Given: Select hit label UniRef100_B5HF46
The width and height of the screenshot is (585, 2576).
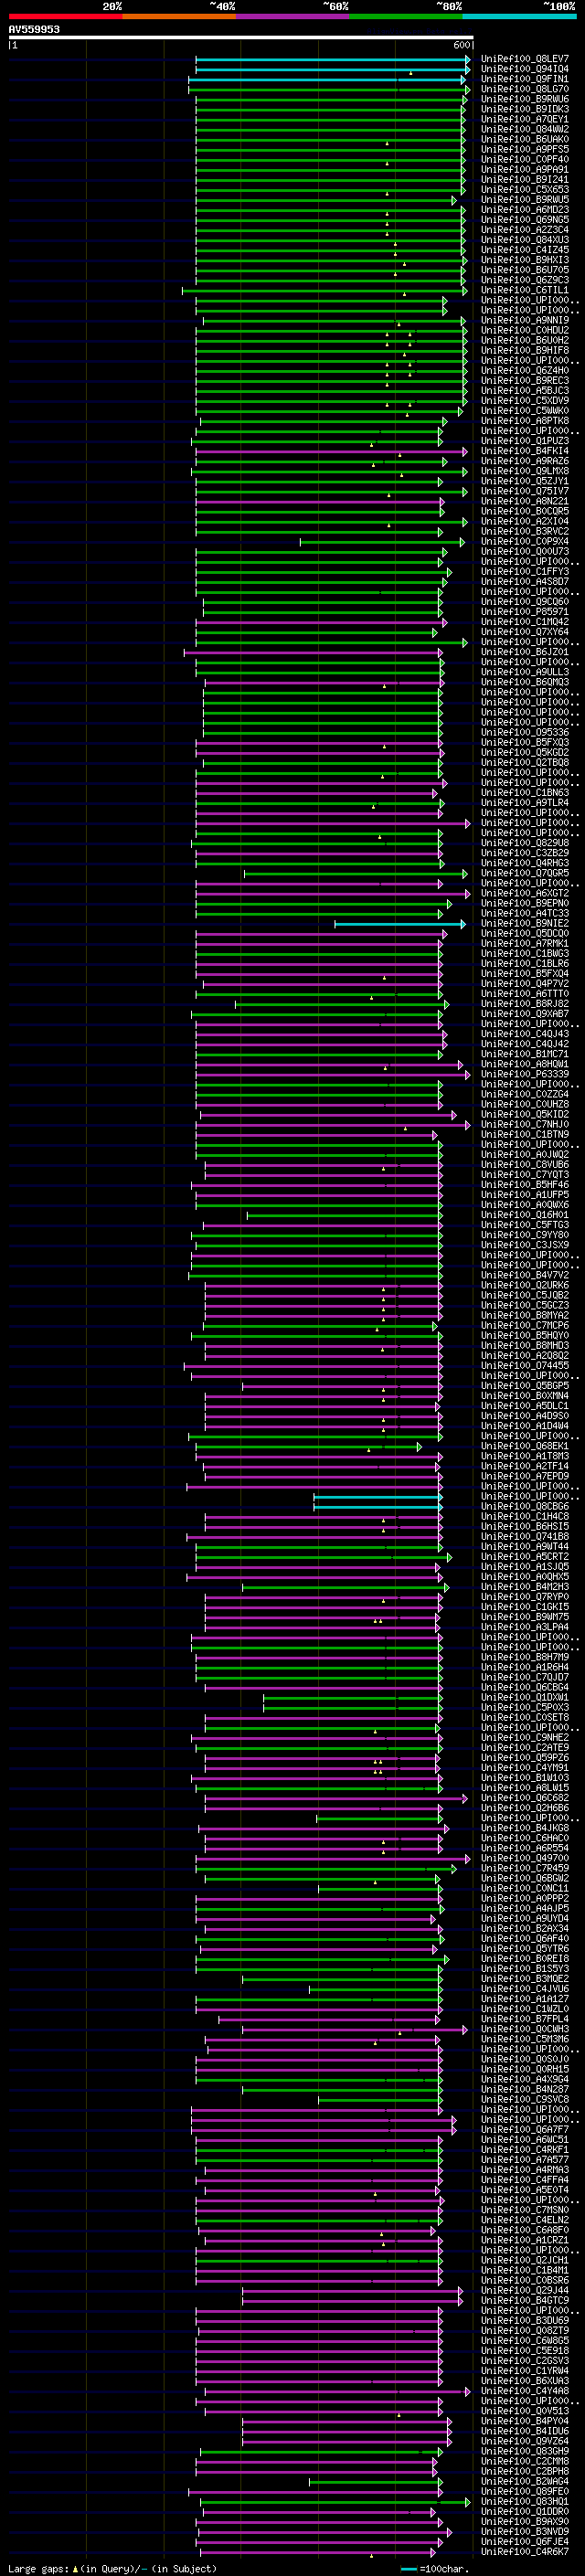Looking at the screenshot, I should coord(524,1184).
